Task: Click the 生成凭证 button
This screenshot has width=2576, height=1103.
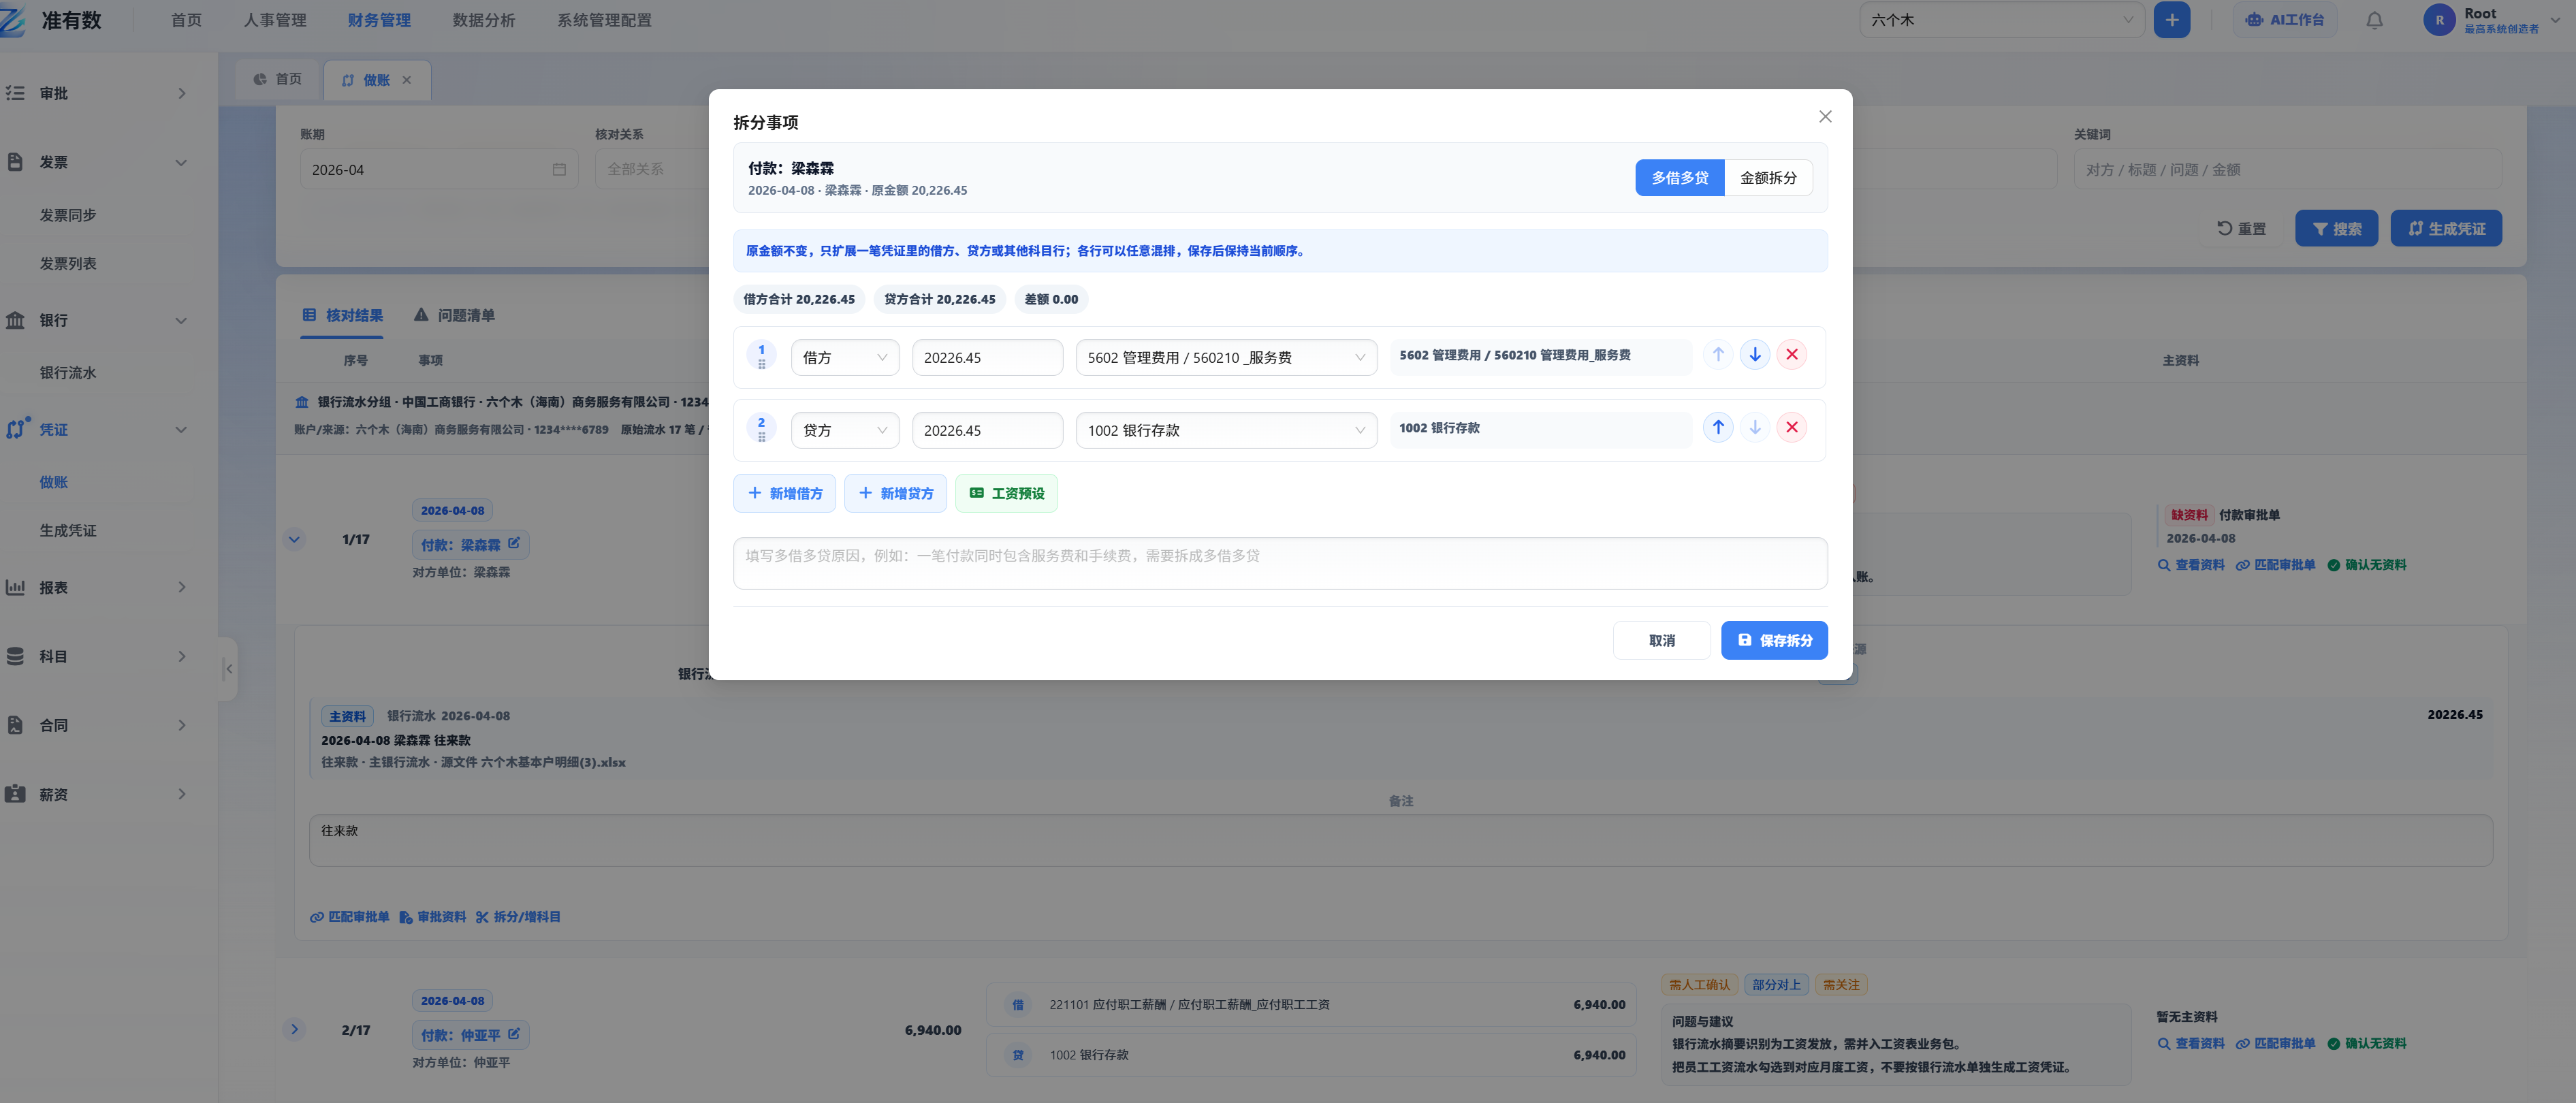Action: 2446,228
